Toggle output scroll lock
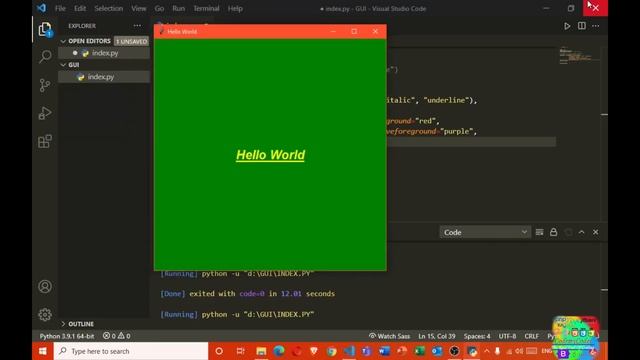Viewport: 640px width, 360px height. (553, 232)
